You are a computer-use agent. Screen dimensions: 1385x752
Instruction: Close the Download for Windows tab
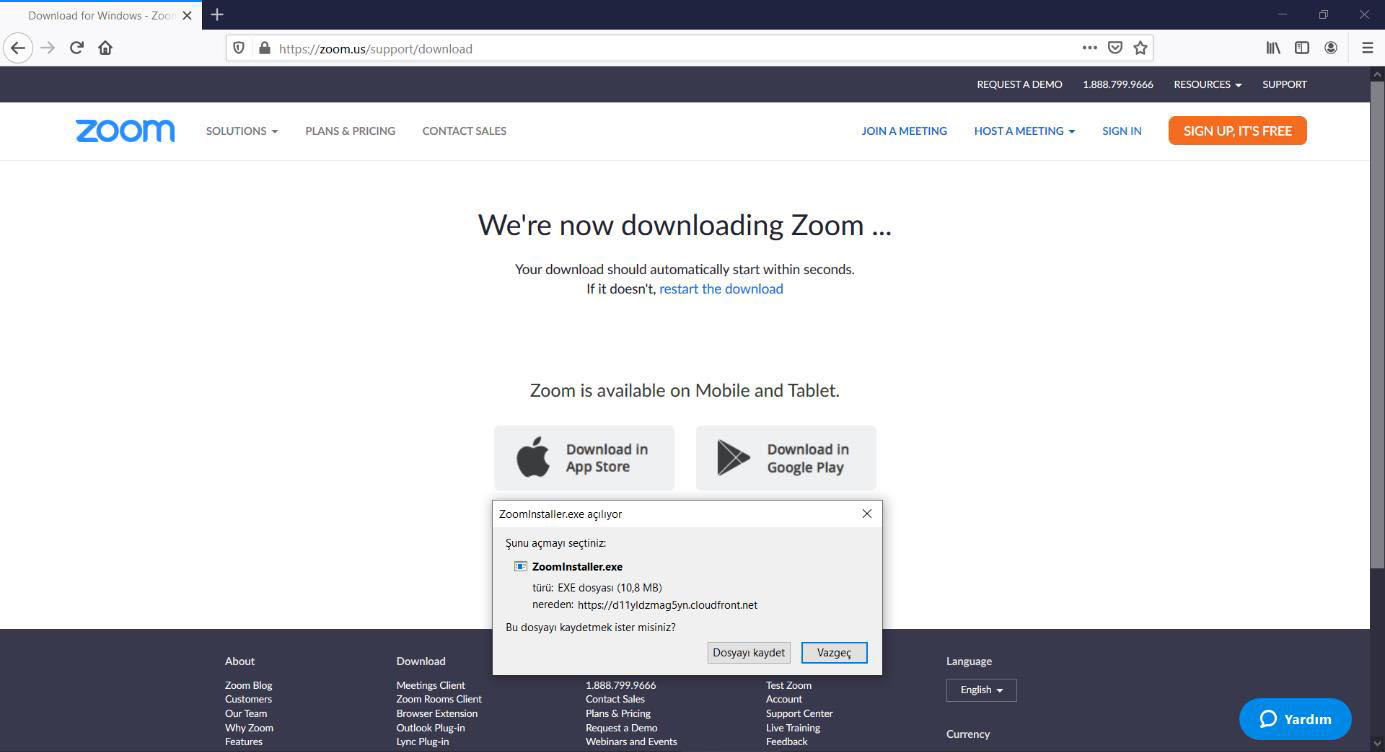tap(186, 16)
